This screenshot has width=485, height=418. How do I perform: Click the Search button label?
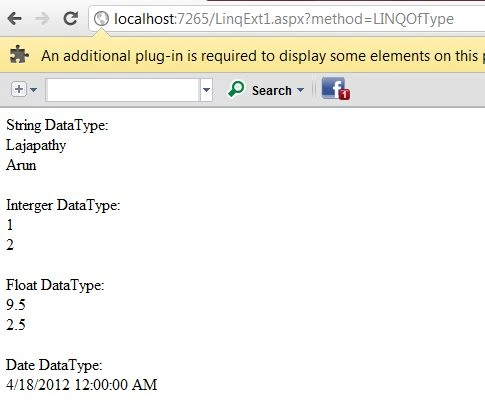272,91
